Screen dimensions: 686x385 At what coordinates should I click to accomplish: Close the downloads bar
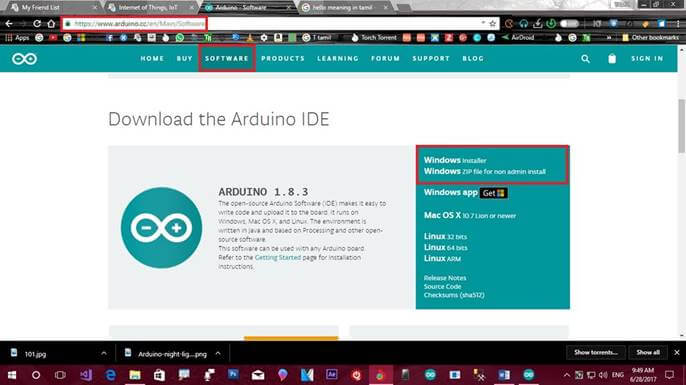click(x=677, y=352)
